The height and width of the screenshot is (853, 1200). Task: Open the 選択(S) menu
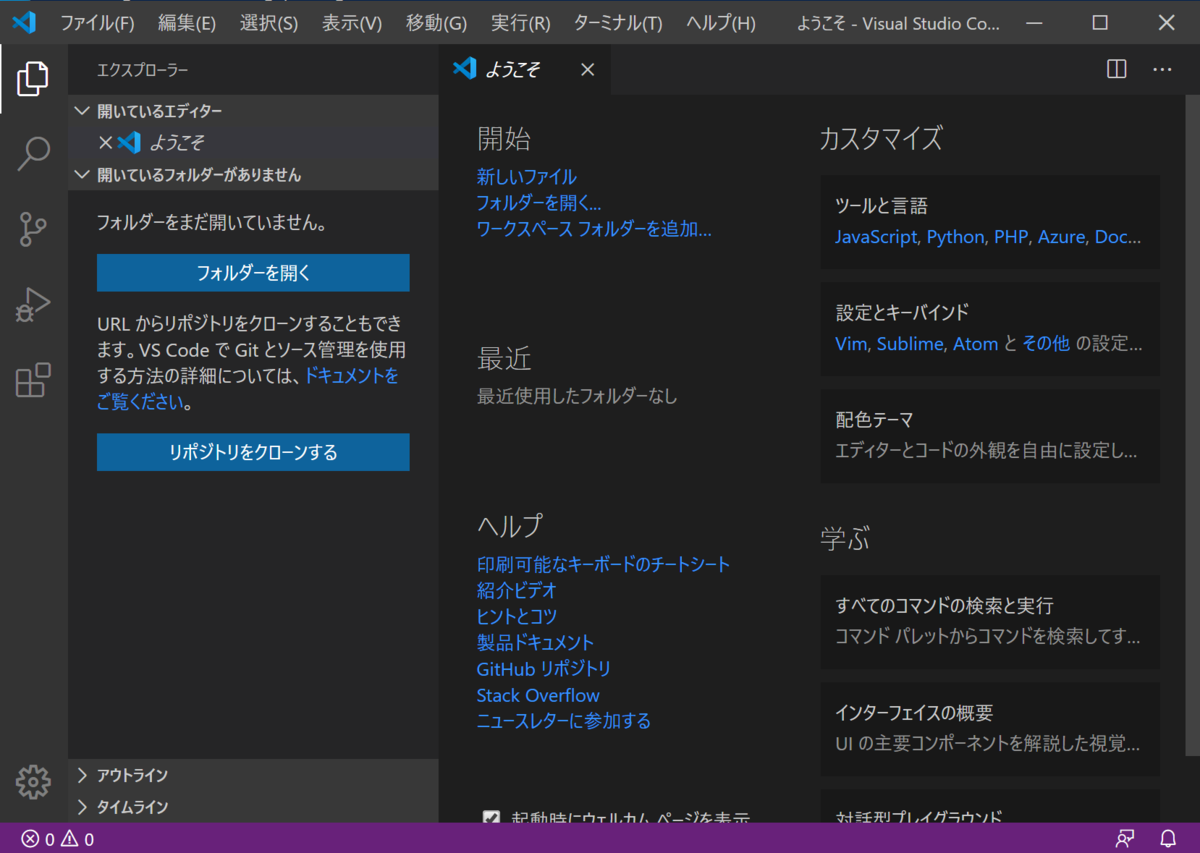coord(268,23)
